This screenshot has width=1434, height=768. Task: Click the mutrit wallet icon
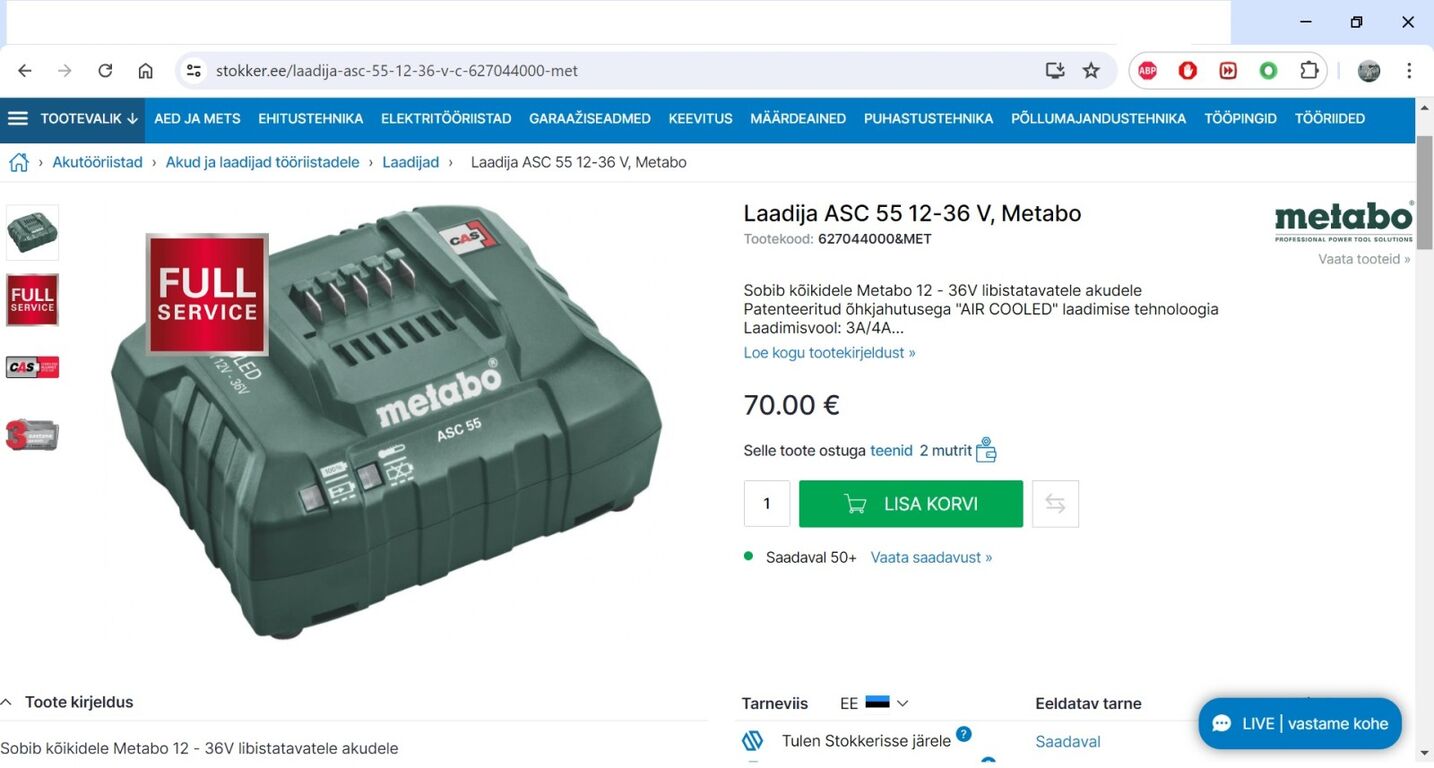click(x=986, y=450)
